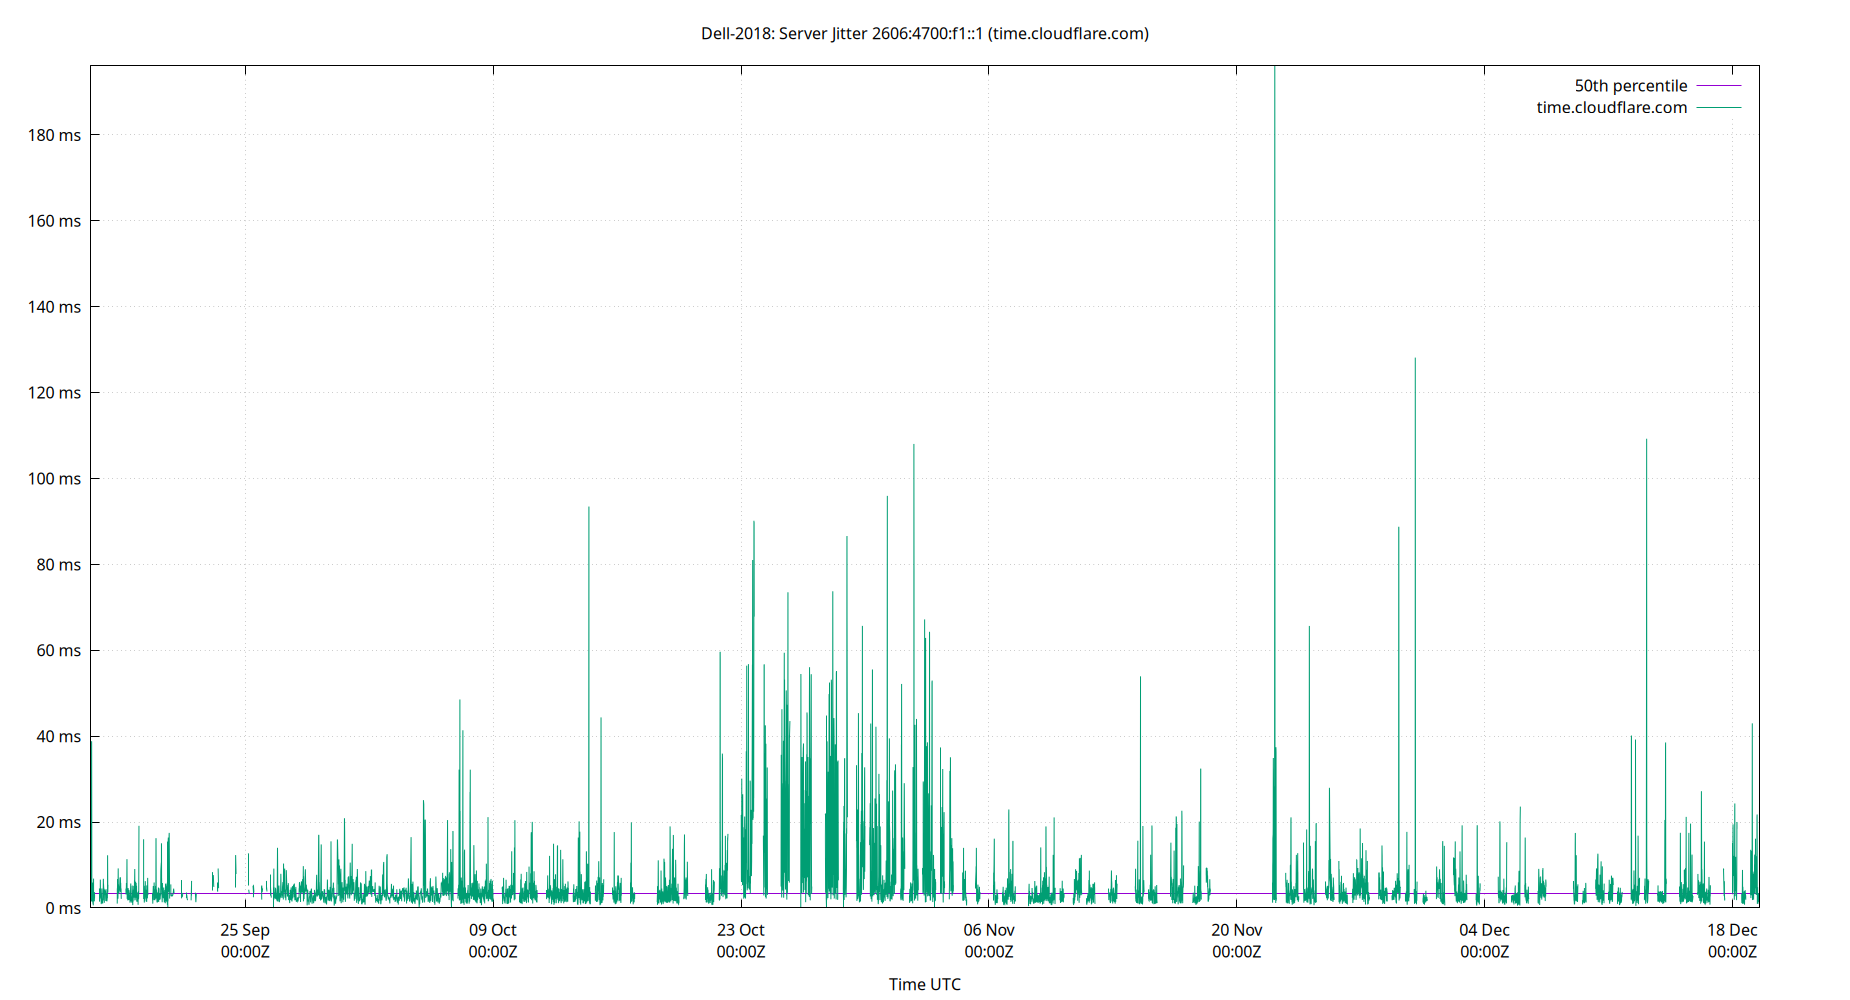Click the 50th percentile legend line sample
The width and height of the screenshot is (1850, 1000).
[1717, 85]
